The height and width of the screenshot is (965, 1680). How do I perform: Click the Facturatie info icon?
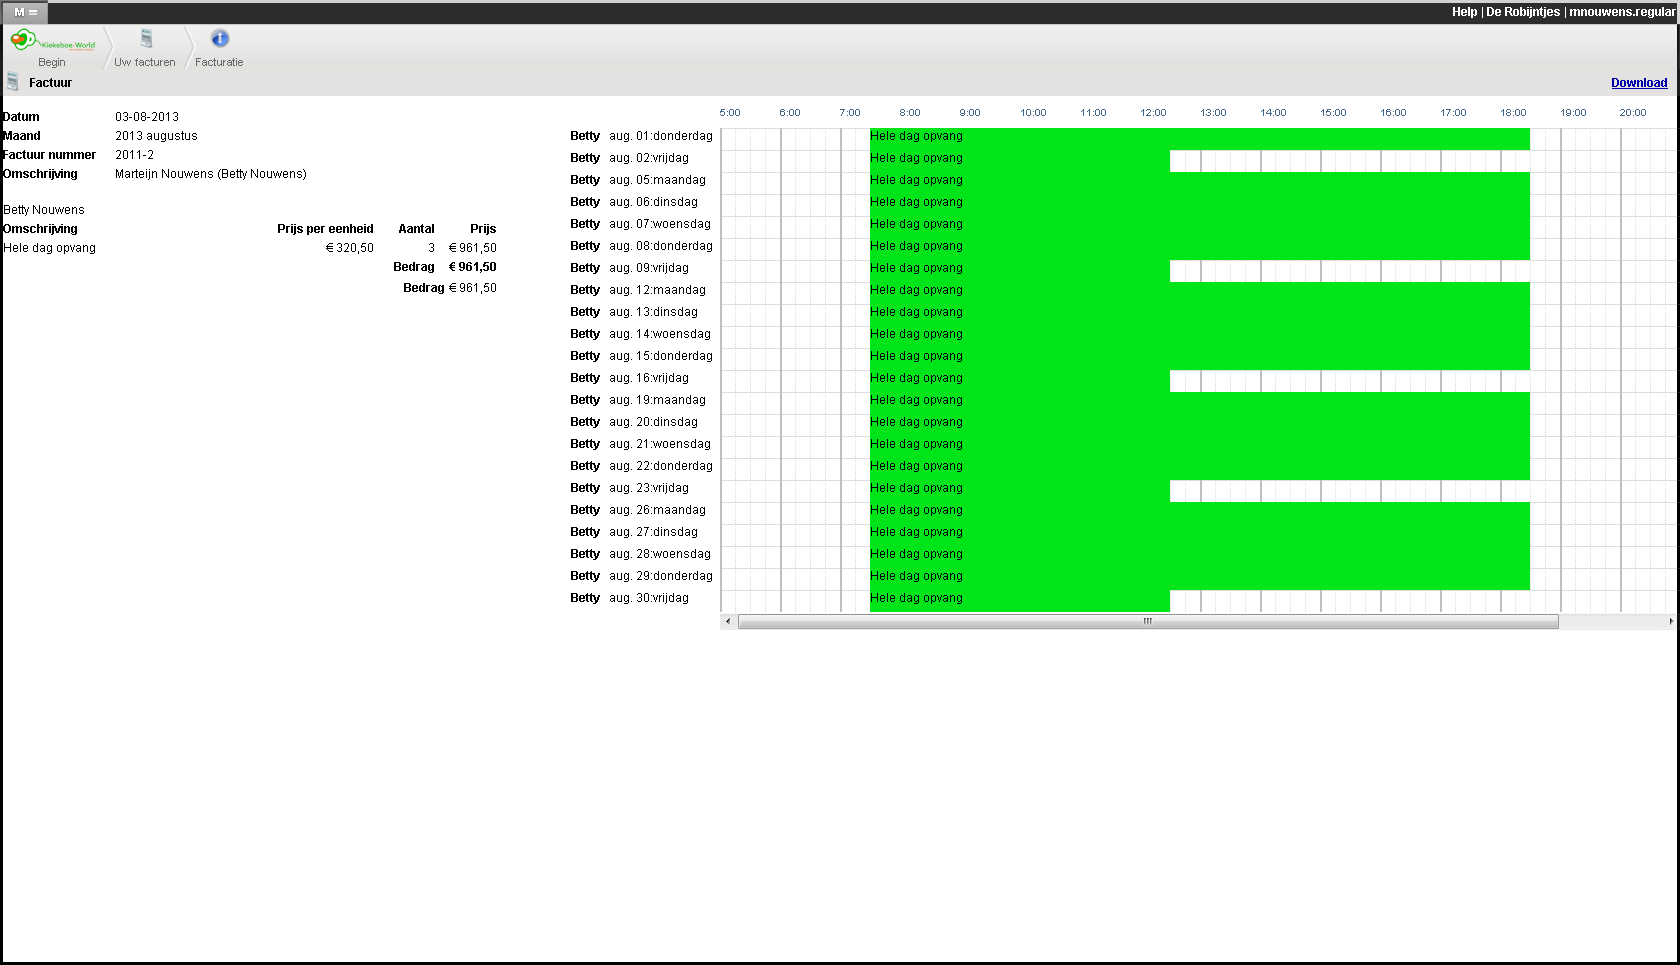(220, 39)
